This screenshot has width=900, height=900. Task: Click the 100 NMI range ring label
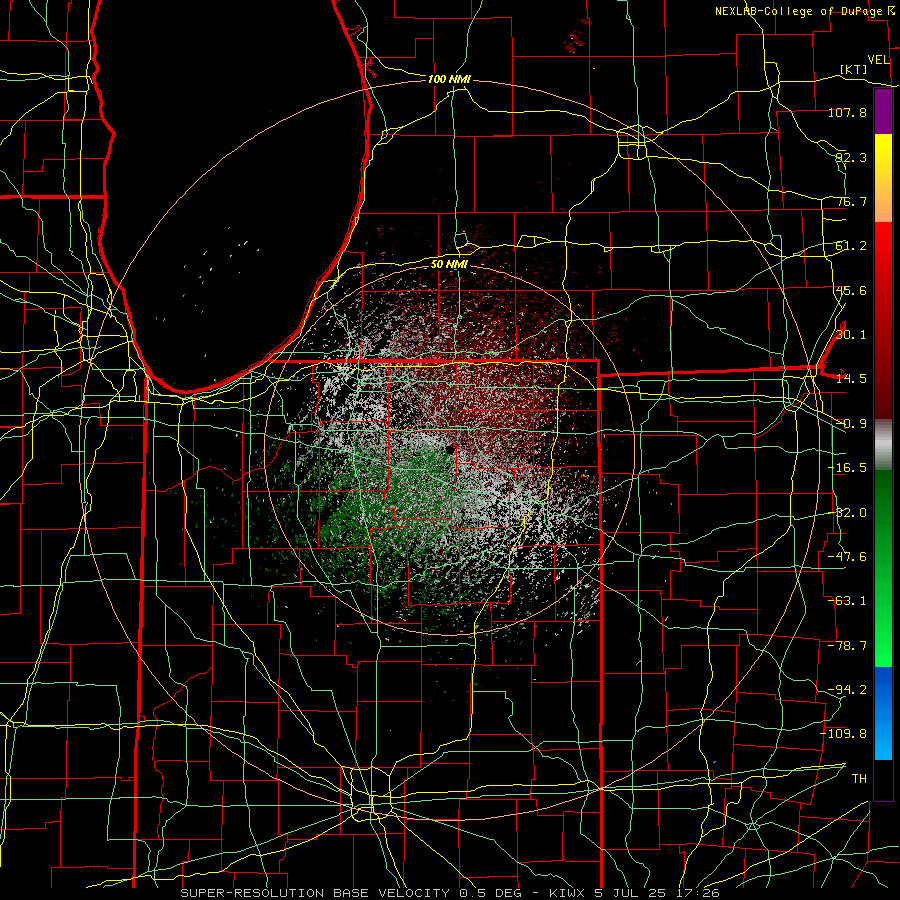click(x=449, y=79)
